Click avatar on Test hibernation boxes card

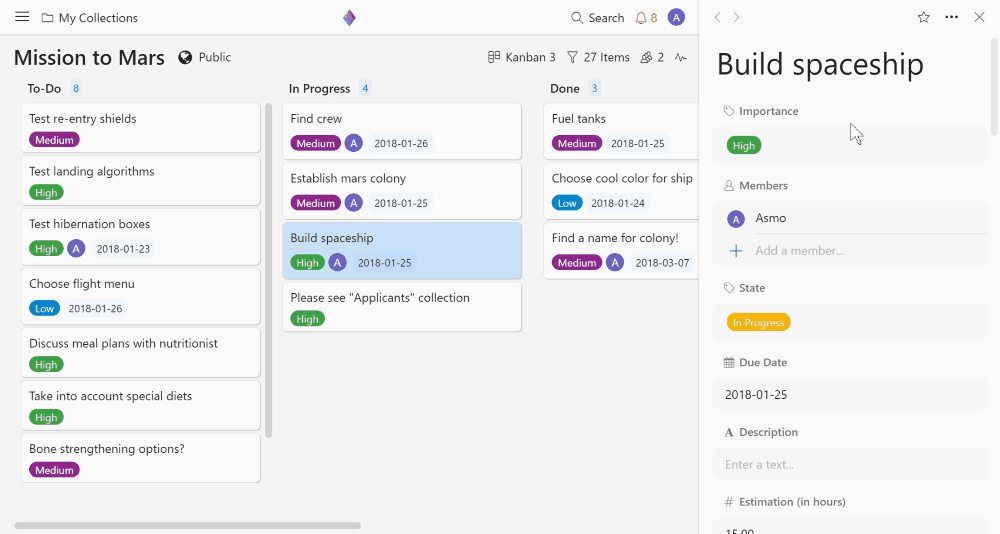click(x=76, y=248)
